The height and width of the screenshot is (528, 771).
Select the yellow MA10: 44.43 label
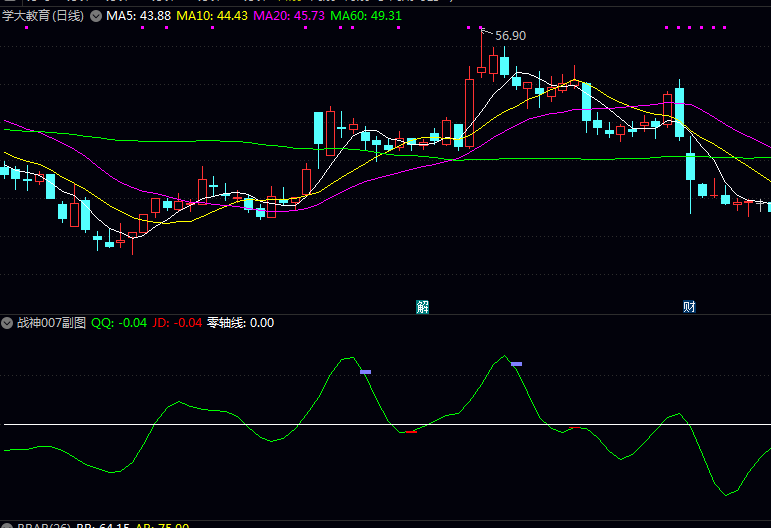click(210, 17)
